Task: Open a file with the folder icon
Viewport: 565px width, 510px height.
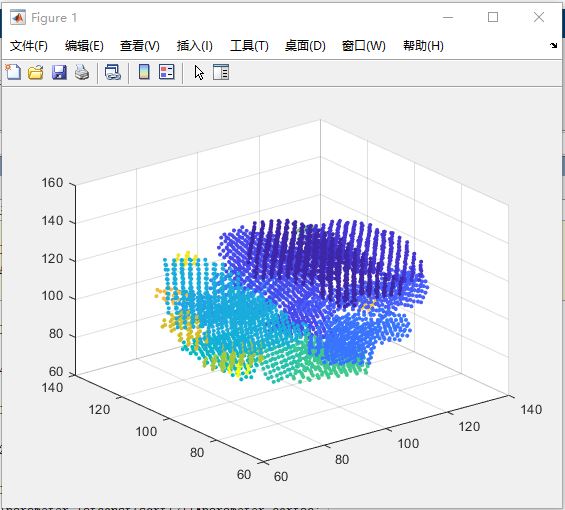Action: [36, 72]
